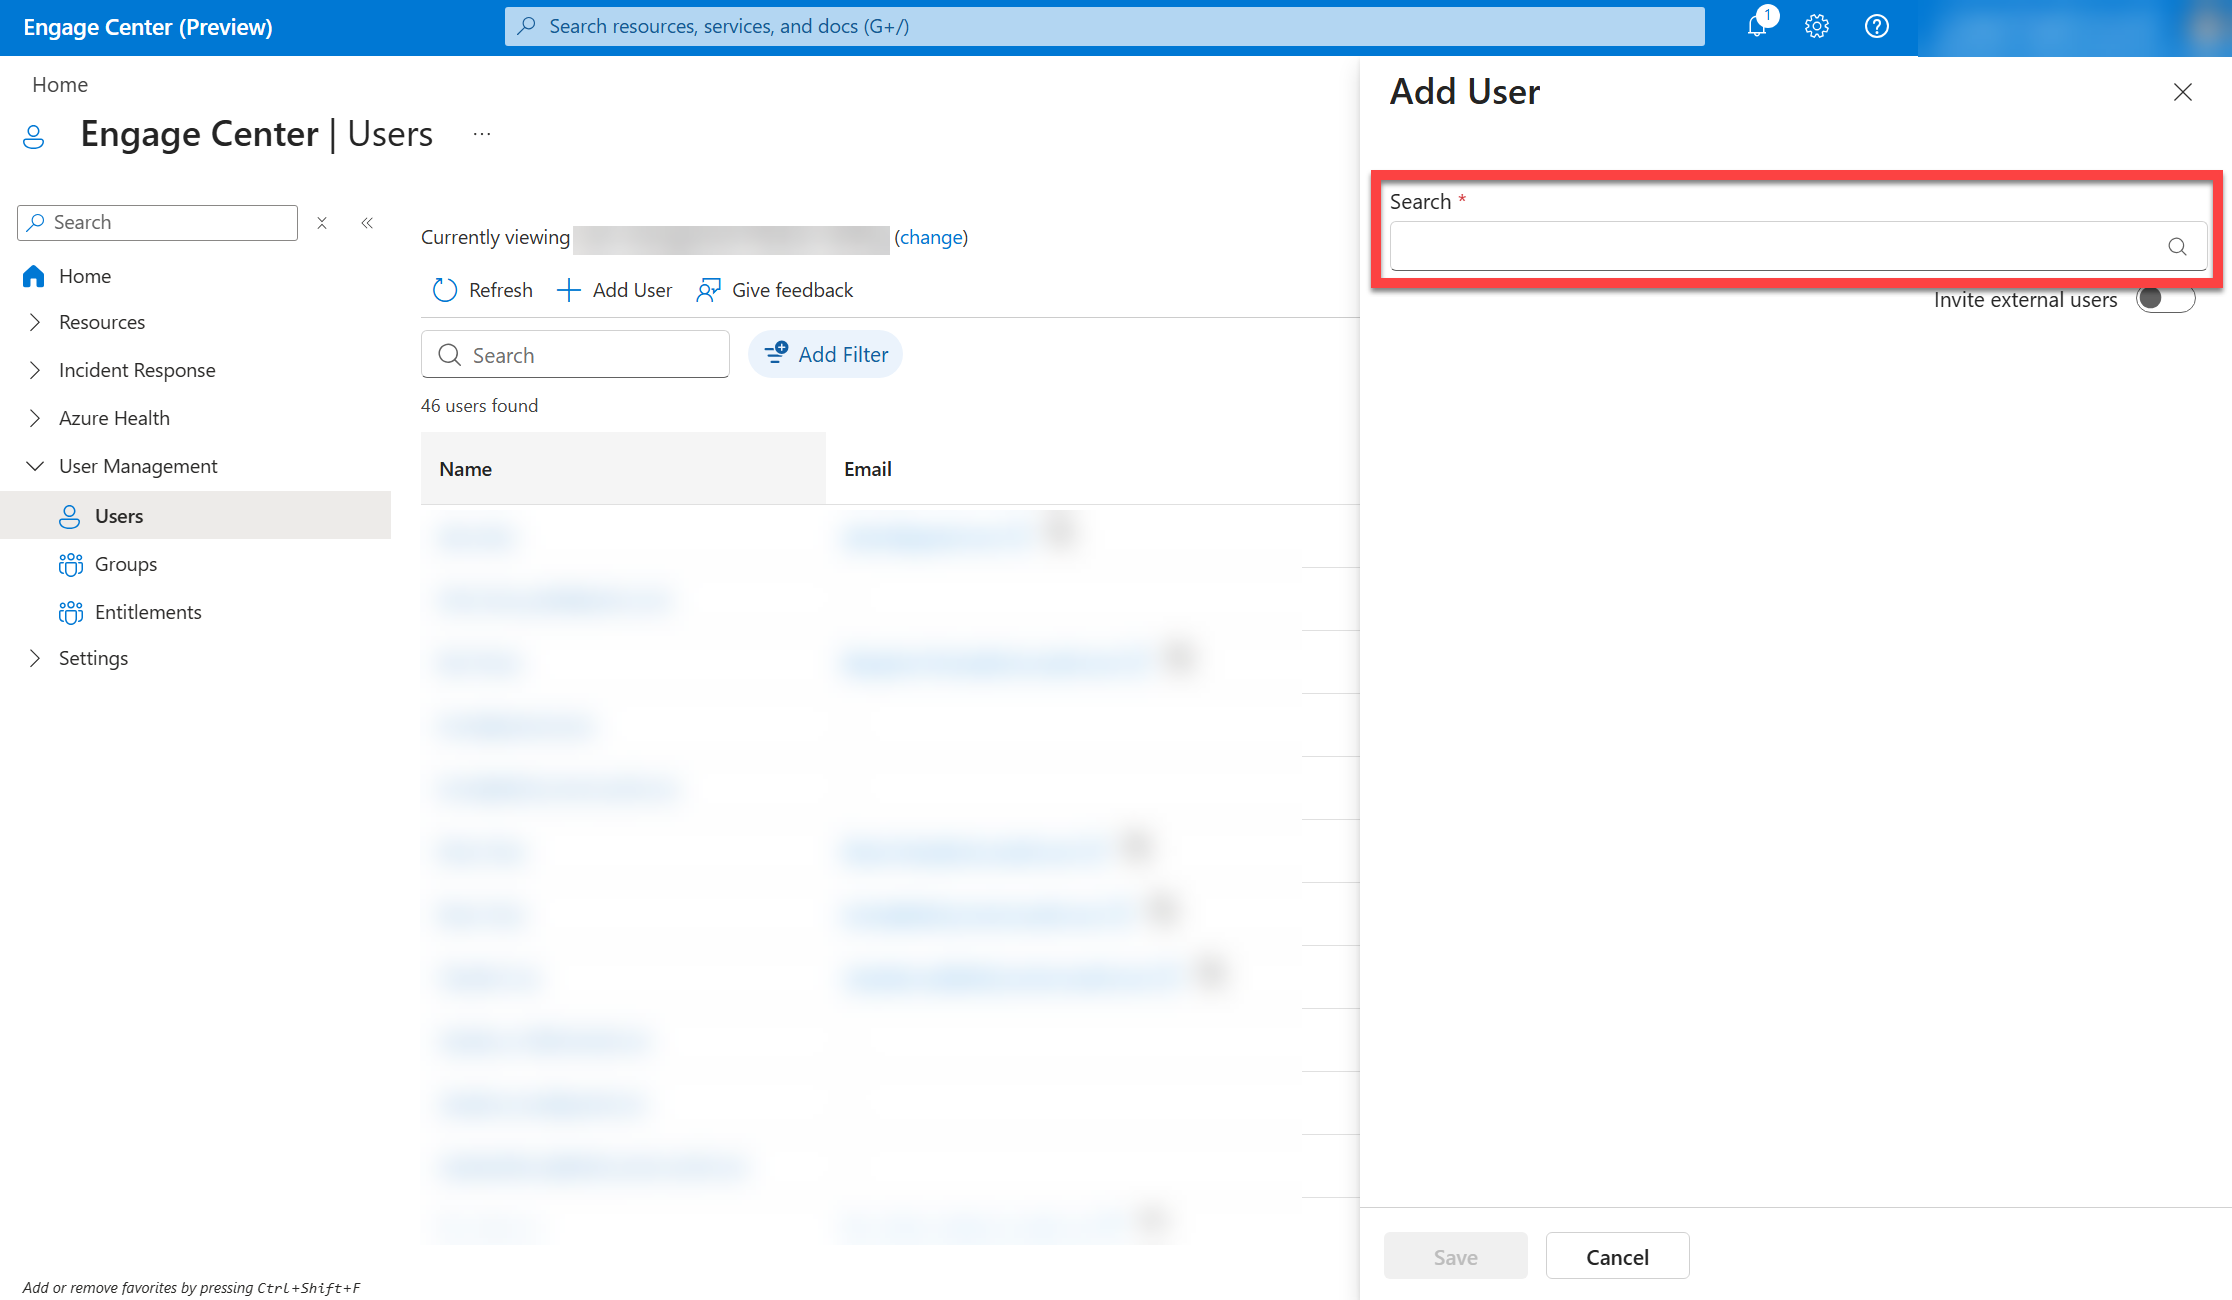Screen dimensions: 2232x1300
Task: Click the Add Filter funnel icon
Action: [x=776, y=353]
